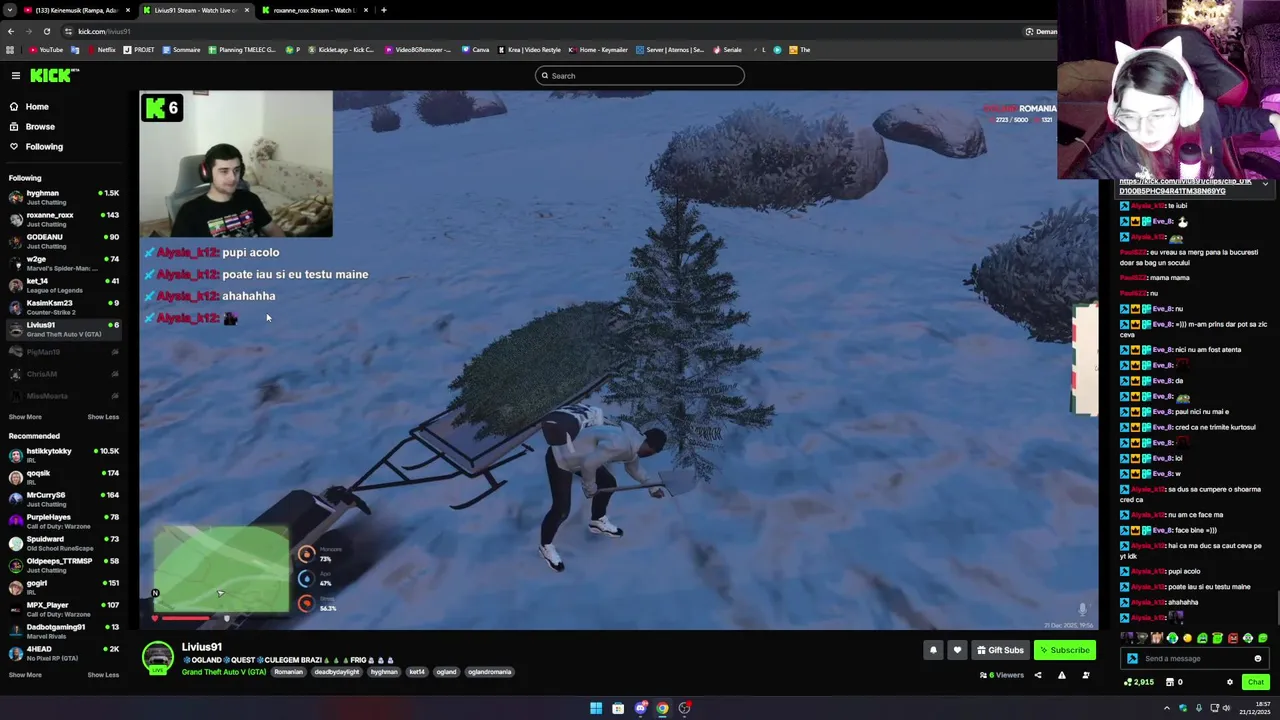The height and width of the screenshot is (720, 1280).
Task: Open Chrome icon on the taskbar
Action: pos(662,708)
